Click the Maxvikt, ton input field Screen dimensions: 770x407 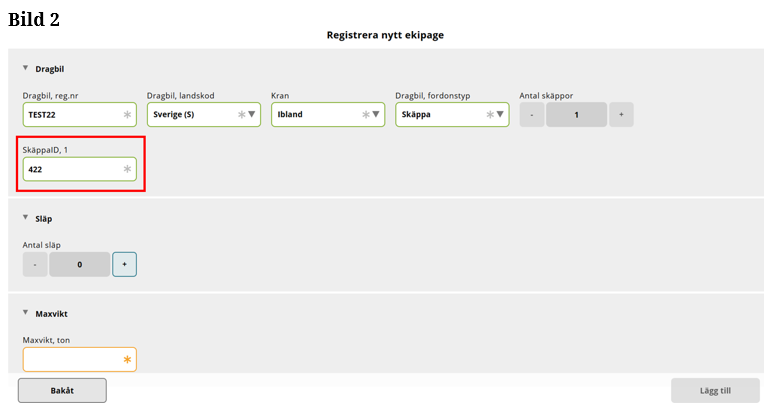tap(70, 359)
